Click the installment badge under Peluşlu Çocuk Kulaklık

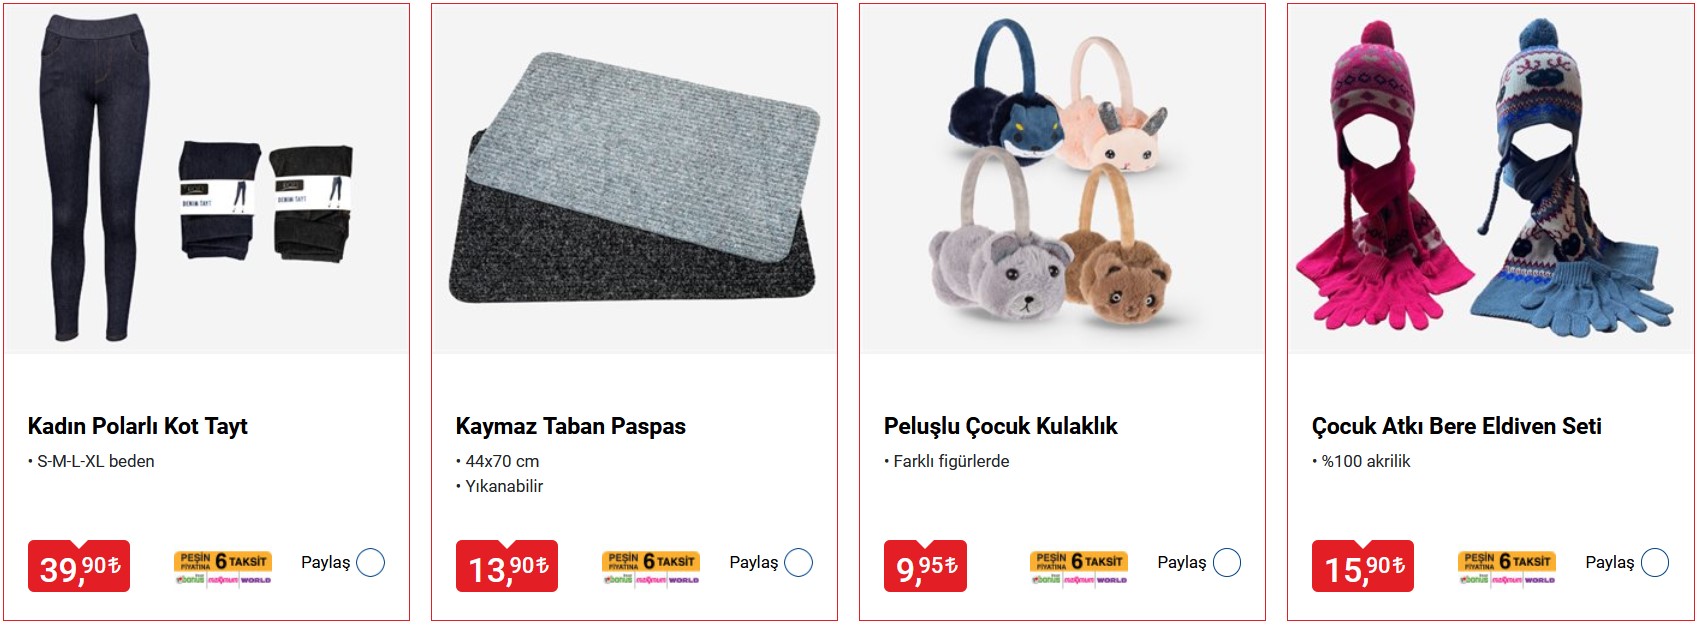click(x=1079, y=567)
